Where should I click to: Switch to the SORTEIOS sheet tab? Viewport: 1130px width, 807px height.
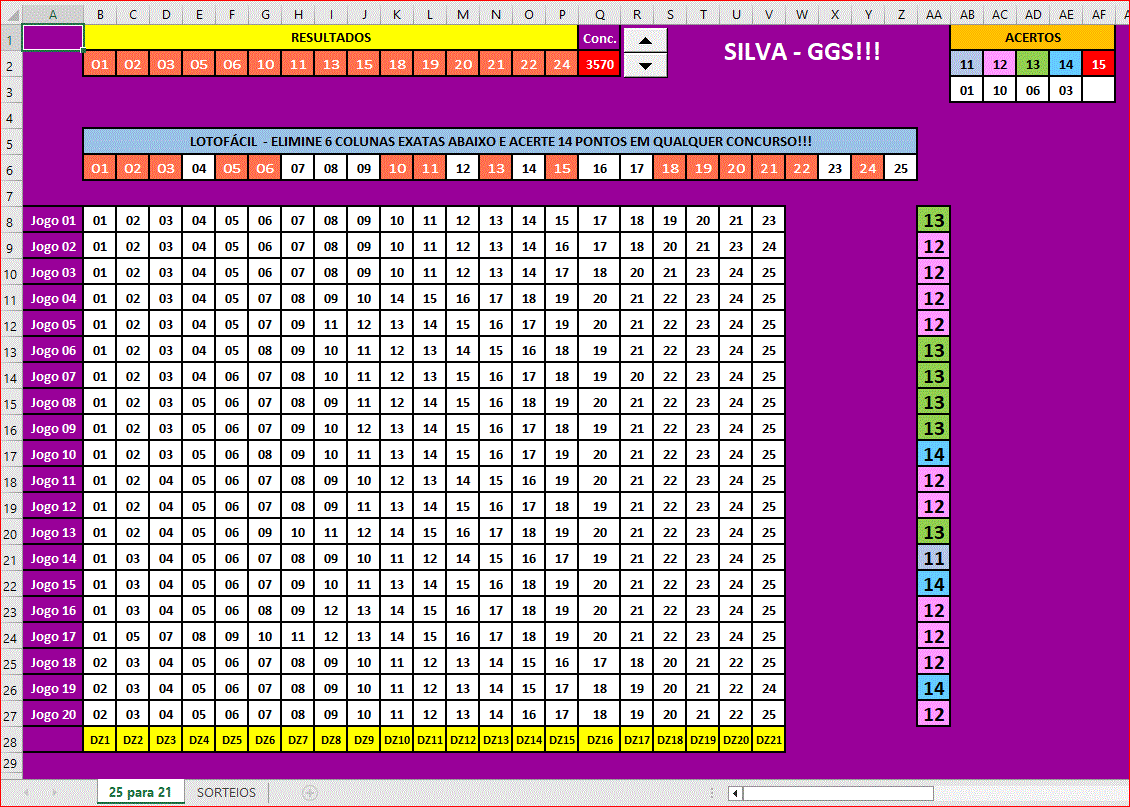coord(226,793)
